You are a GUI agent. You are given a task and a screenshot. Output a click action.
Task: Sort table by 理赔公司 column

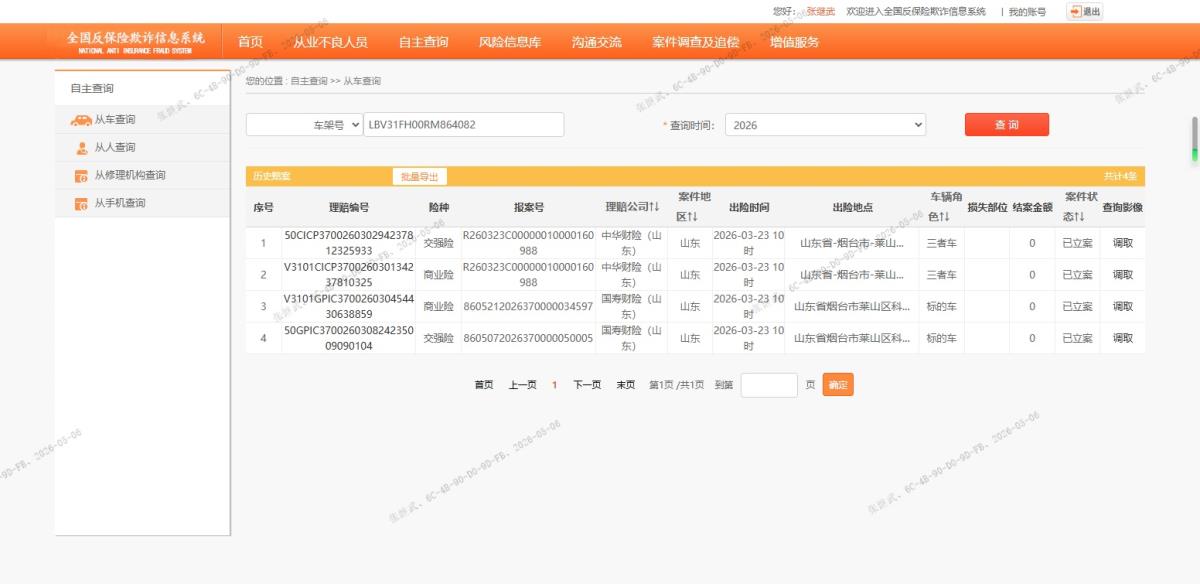point(632,207)
